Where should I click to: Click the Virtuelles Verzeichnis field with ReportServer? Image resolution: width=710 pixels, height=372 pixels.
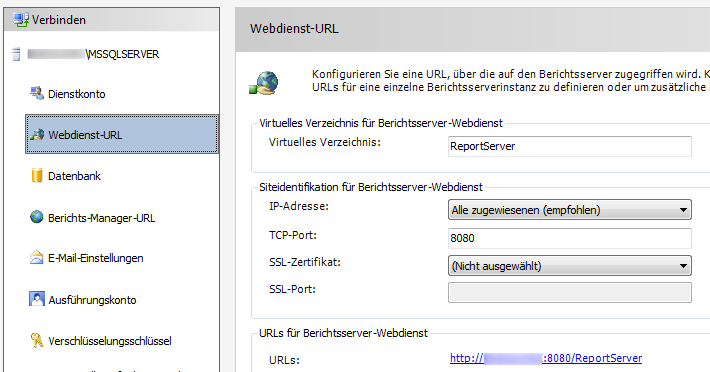tap(570, 146)
